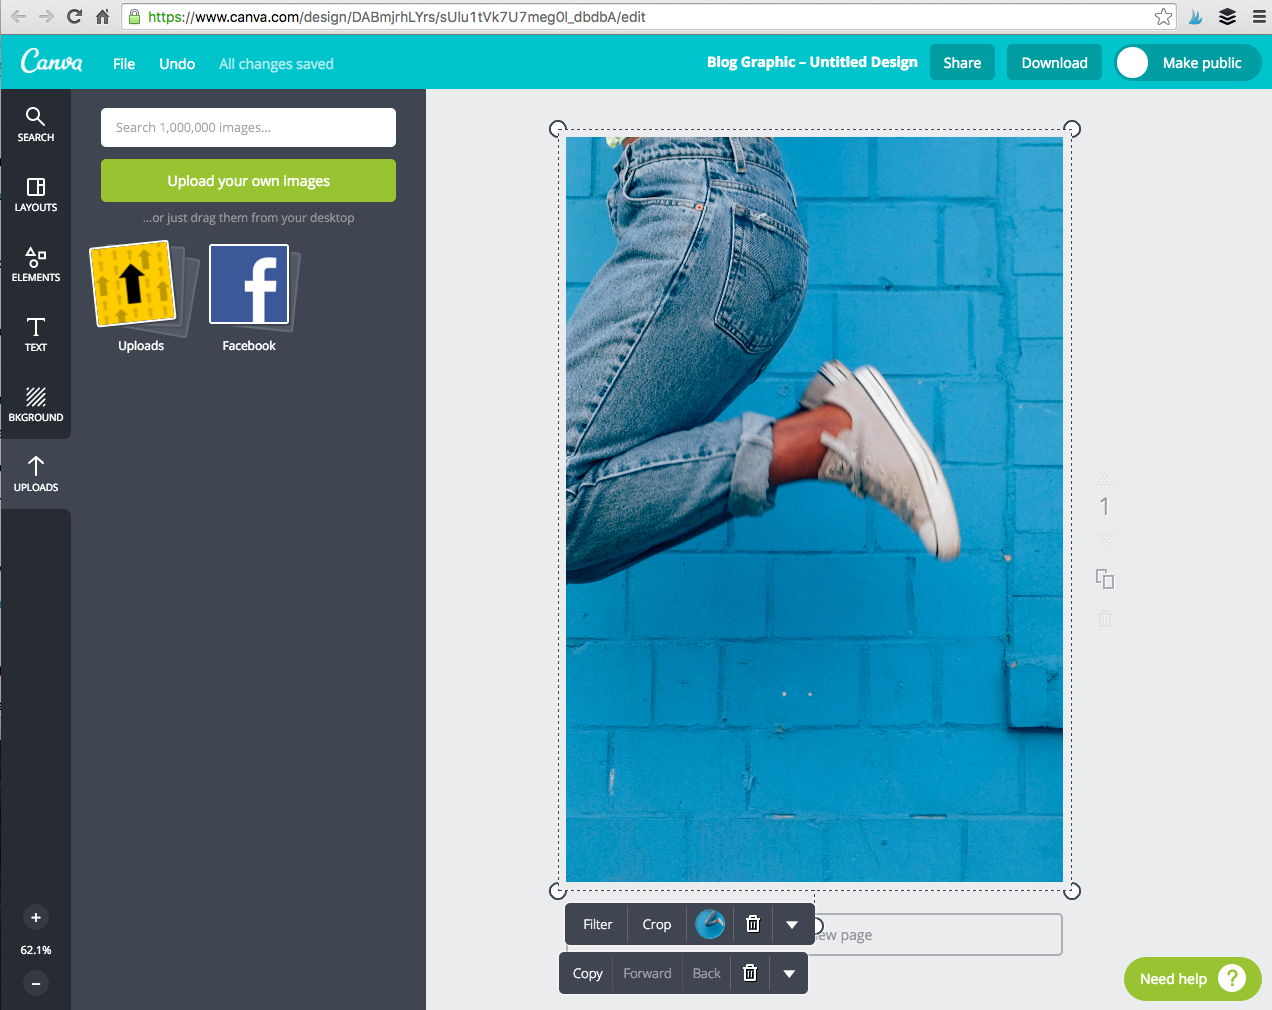Click the browser address bar URL
1272x1010 pixels.
click(397, 17)
